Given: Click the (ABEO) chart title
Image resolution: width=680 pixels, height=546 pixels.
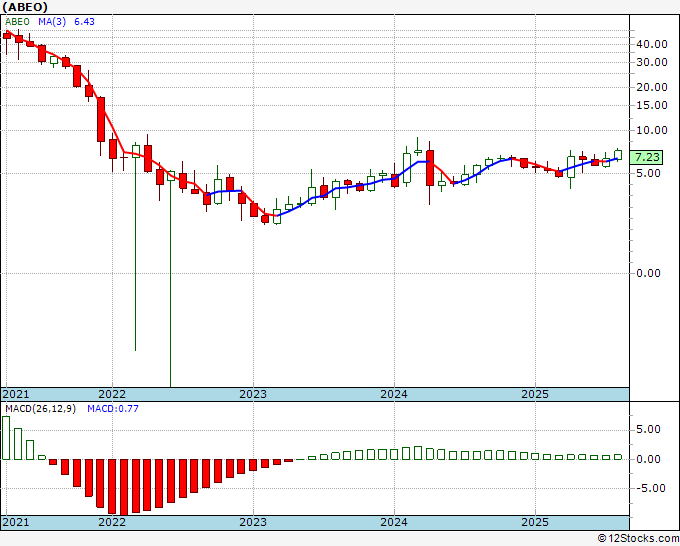Looking at the screenshot, I should coord(25,7).
